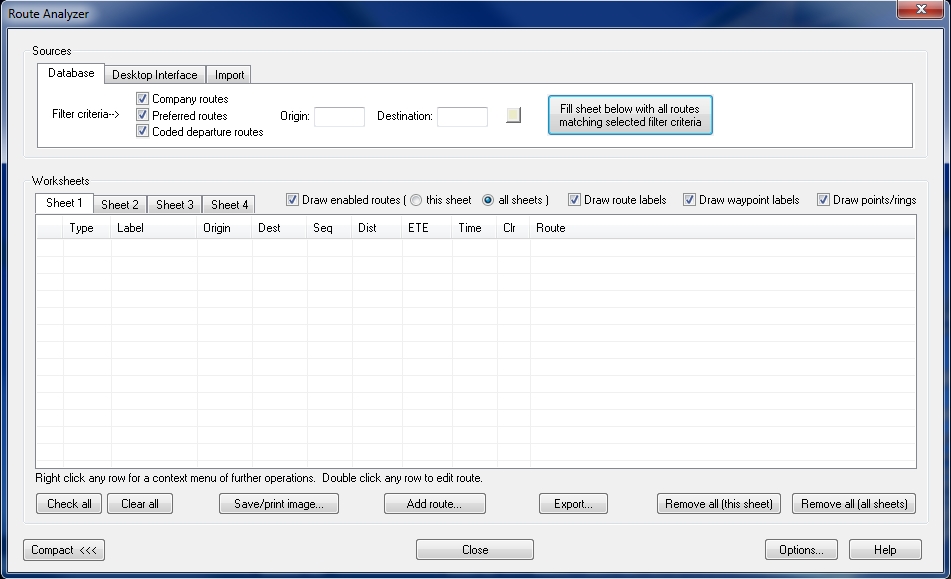This screenshot has width=951, height=579.
Task: Switch to the Database tab
Action: click(71, 73)
